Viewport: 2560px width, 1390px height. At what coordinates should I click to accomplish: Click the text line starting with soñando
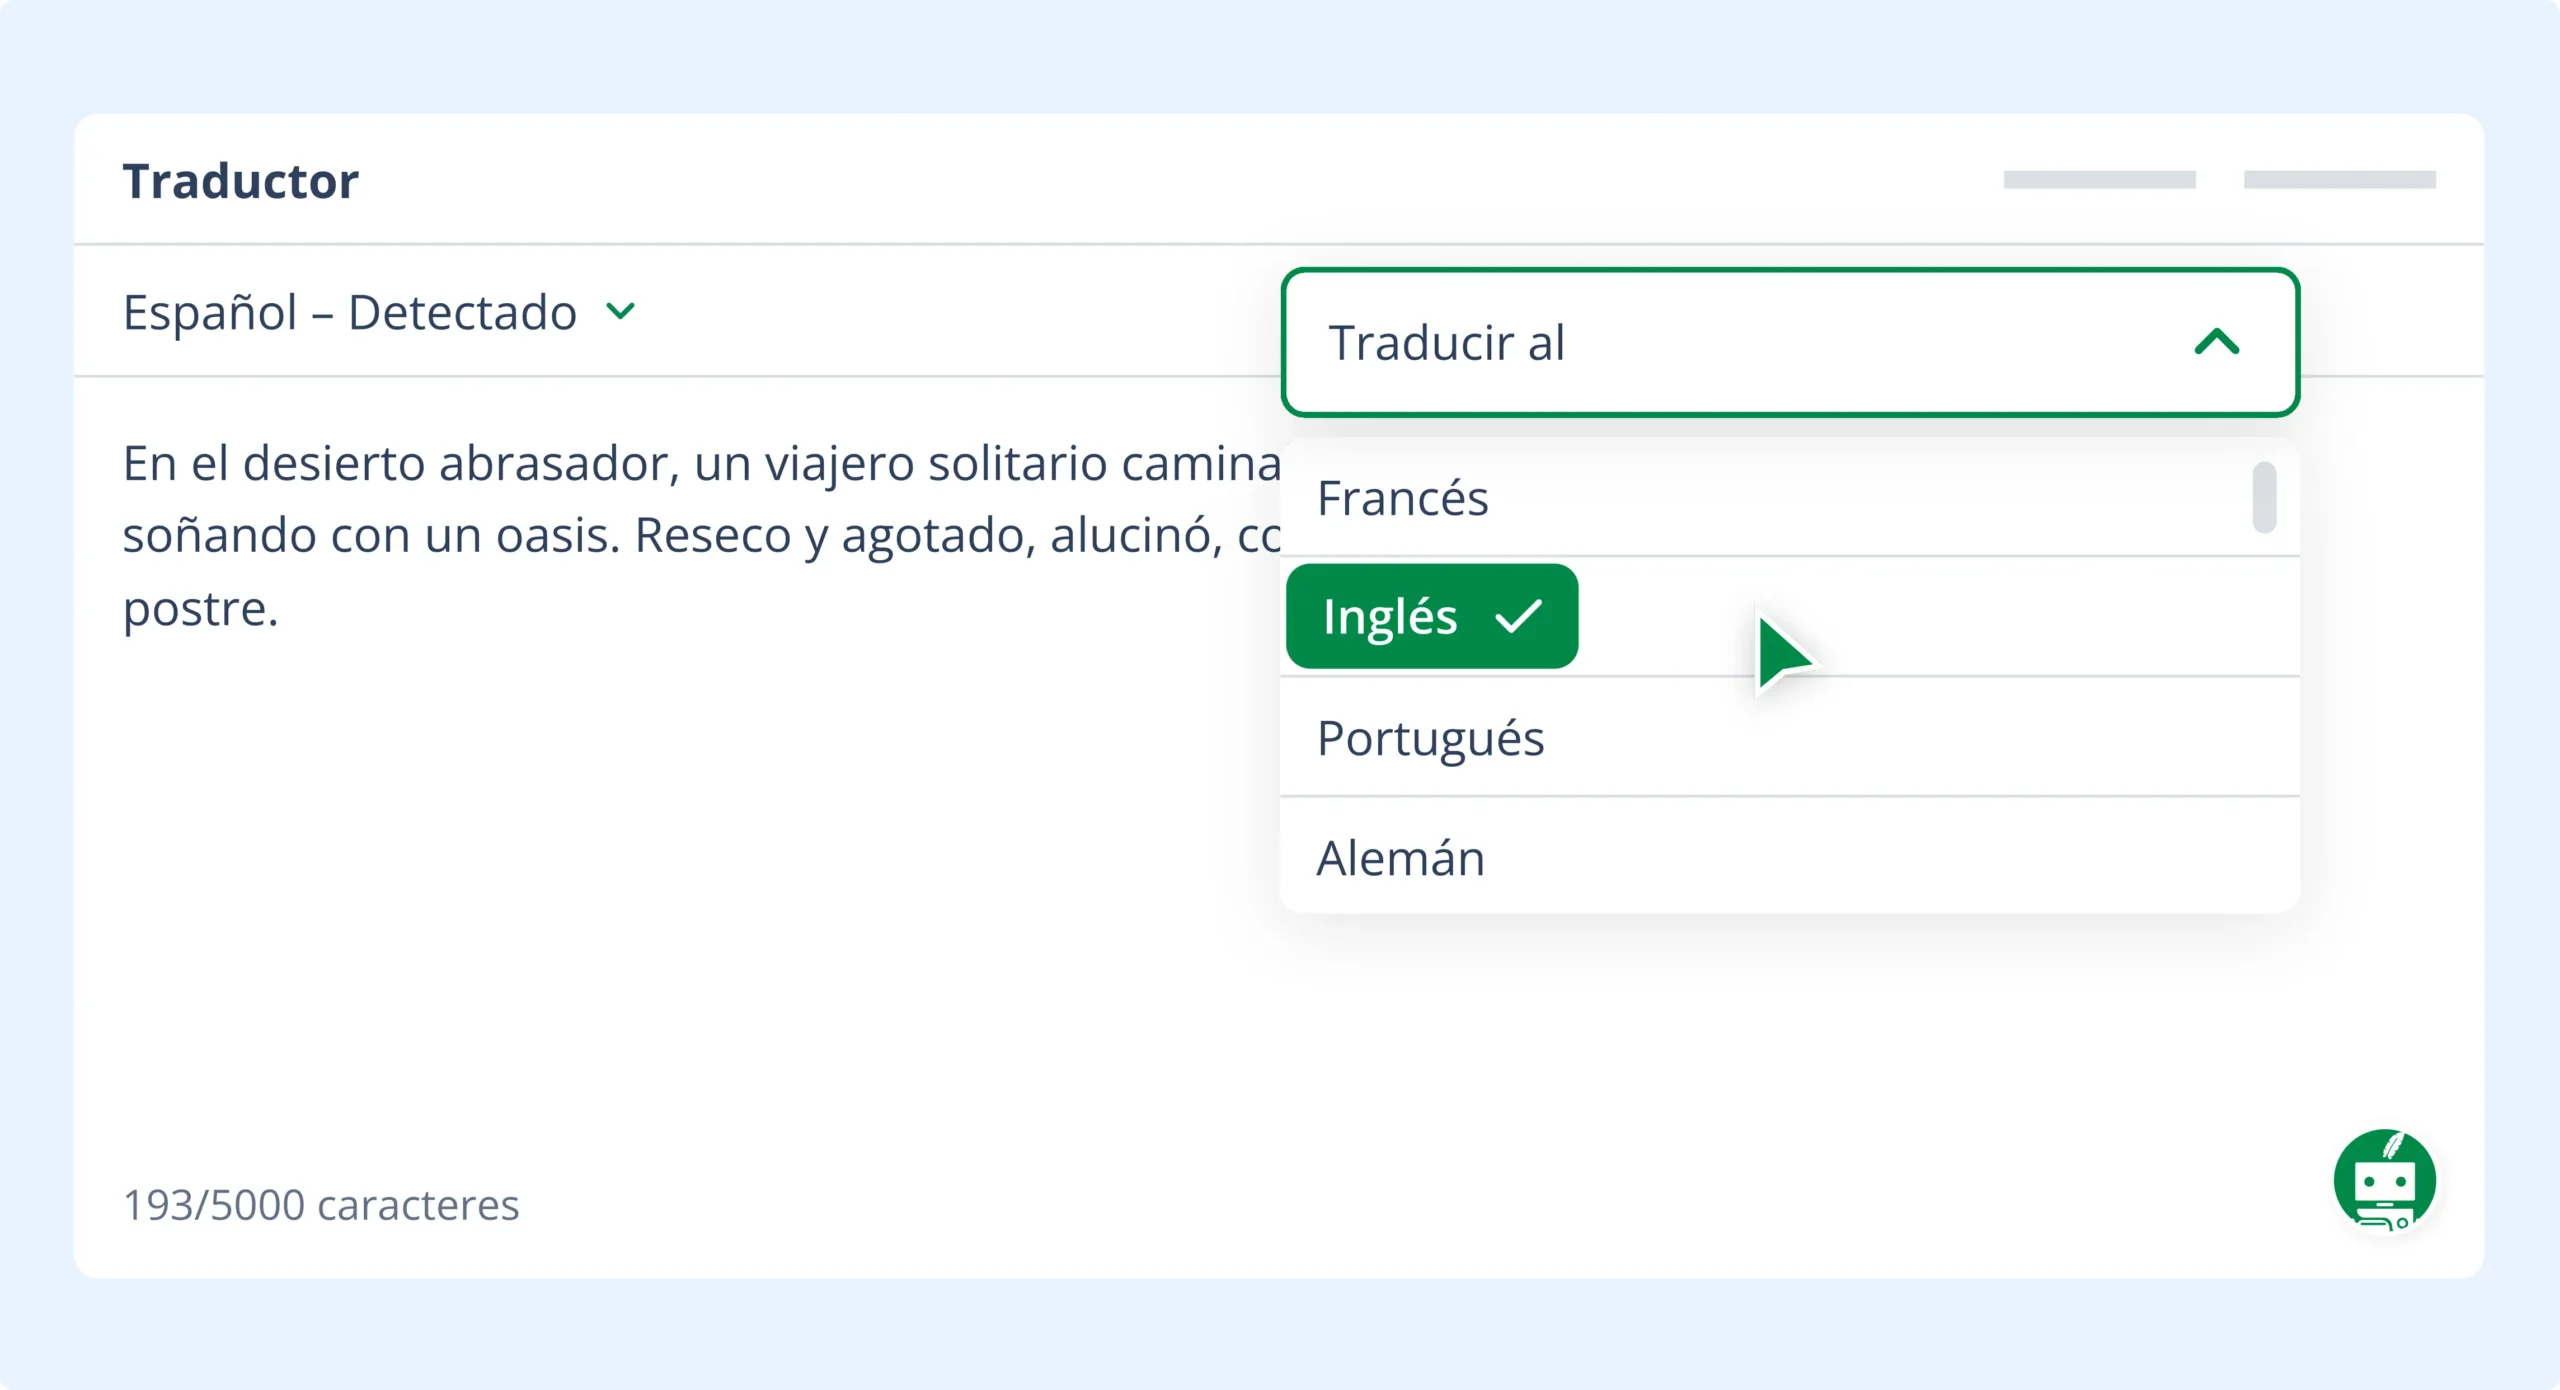tap(700, 536)
